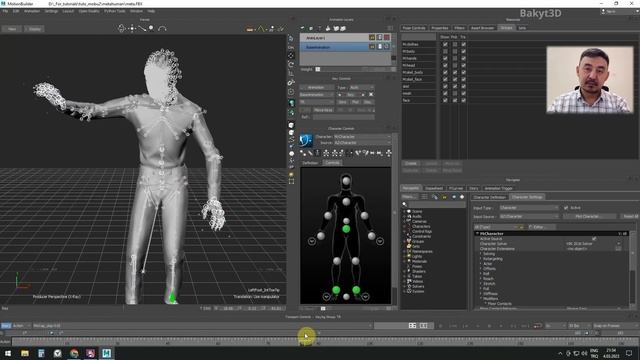The image size is (640, 360).
Task: Toggle Trs checkbox for M:head group
Action: (463, 65)
